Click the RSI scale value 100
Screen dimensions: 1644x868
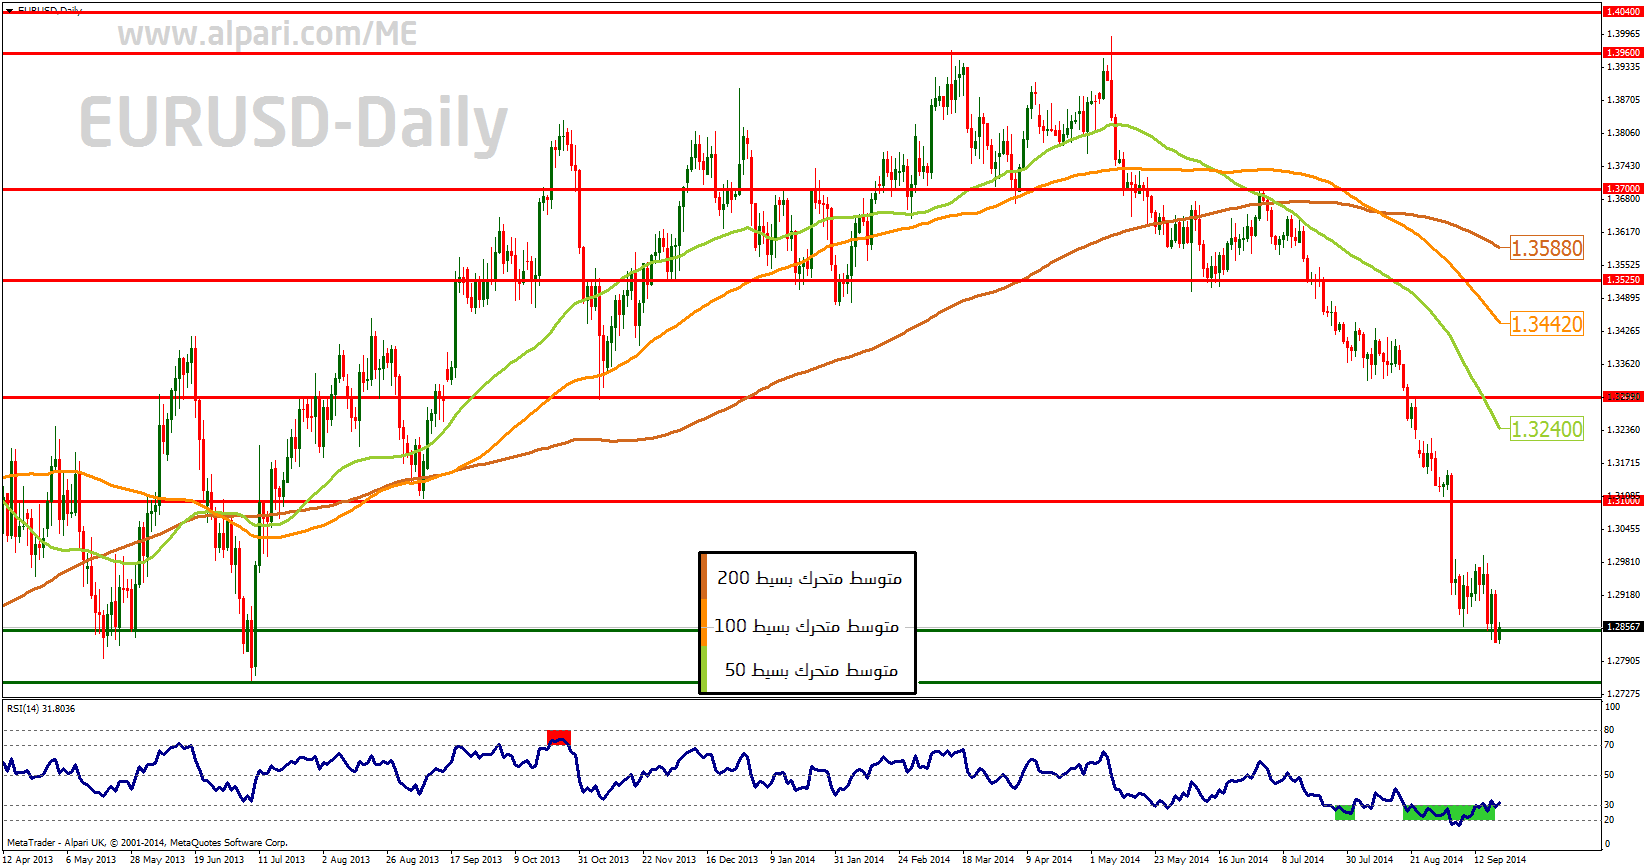pos(1612,707)
